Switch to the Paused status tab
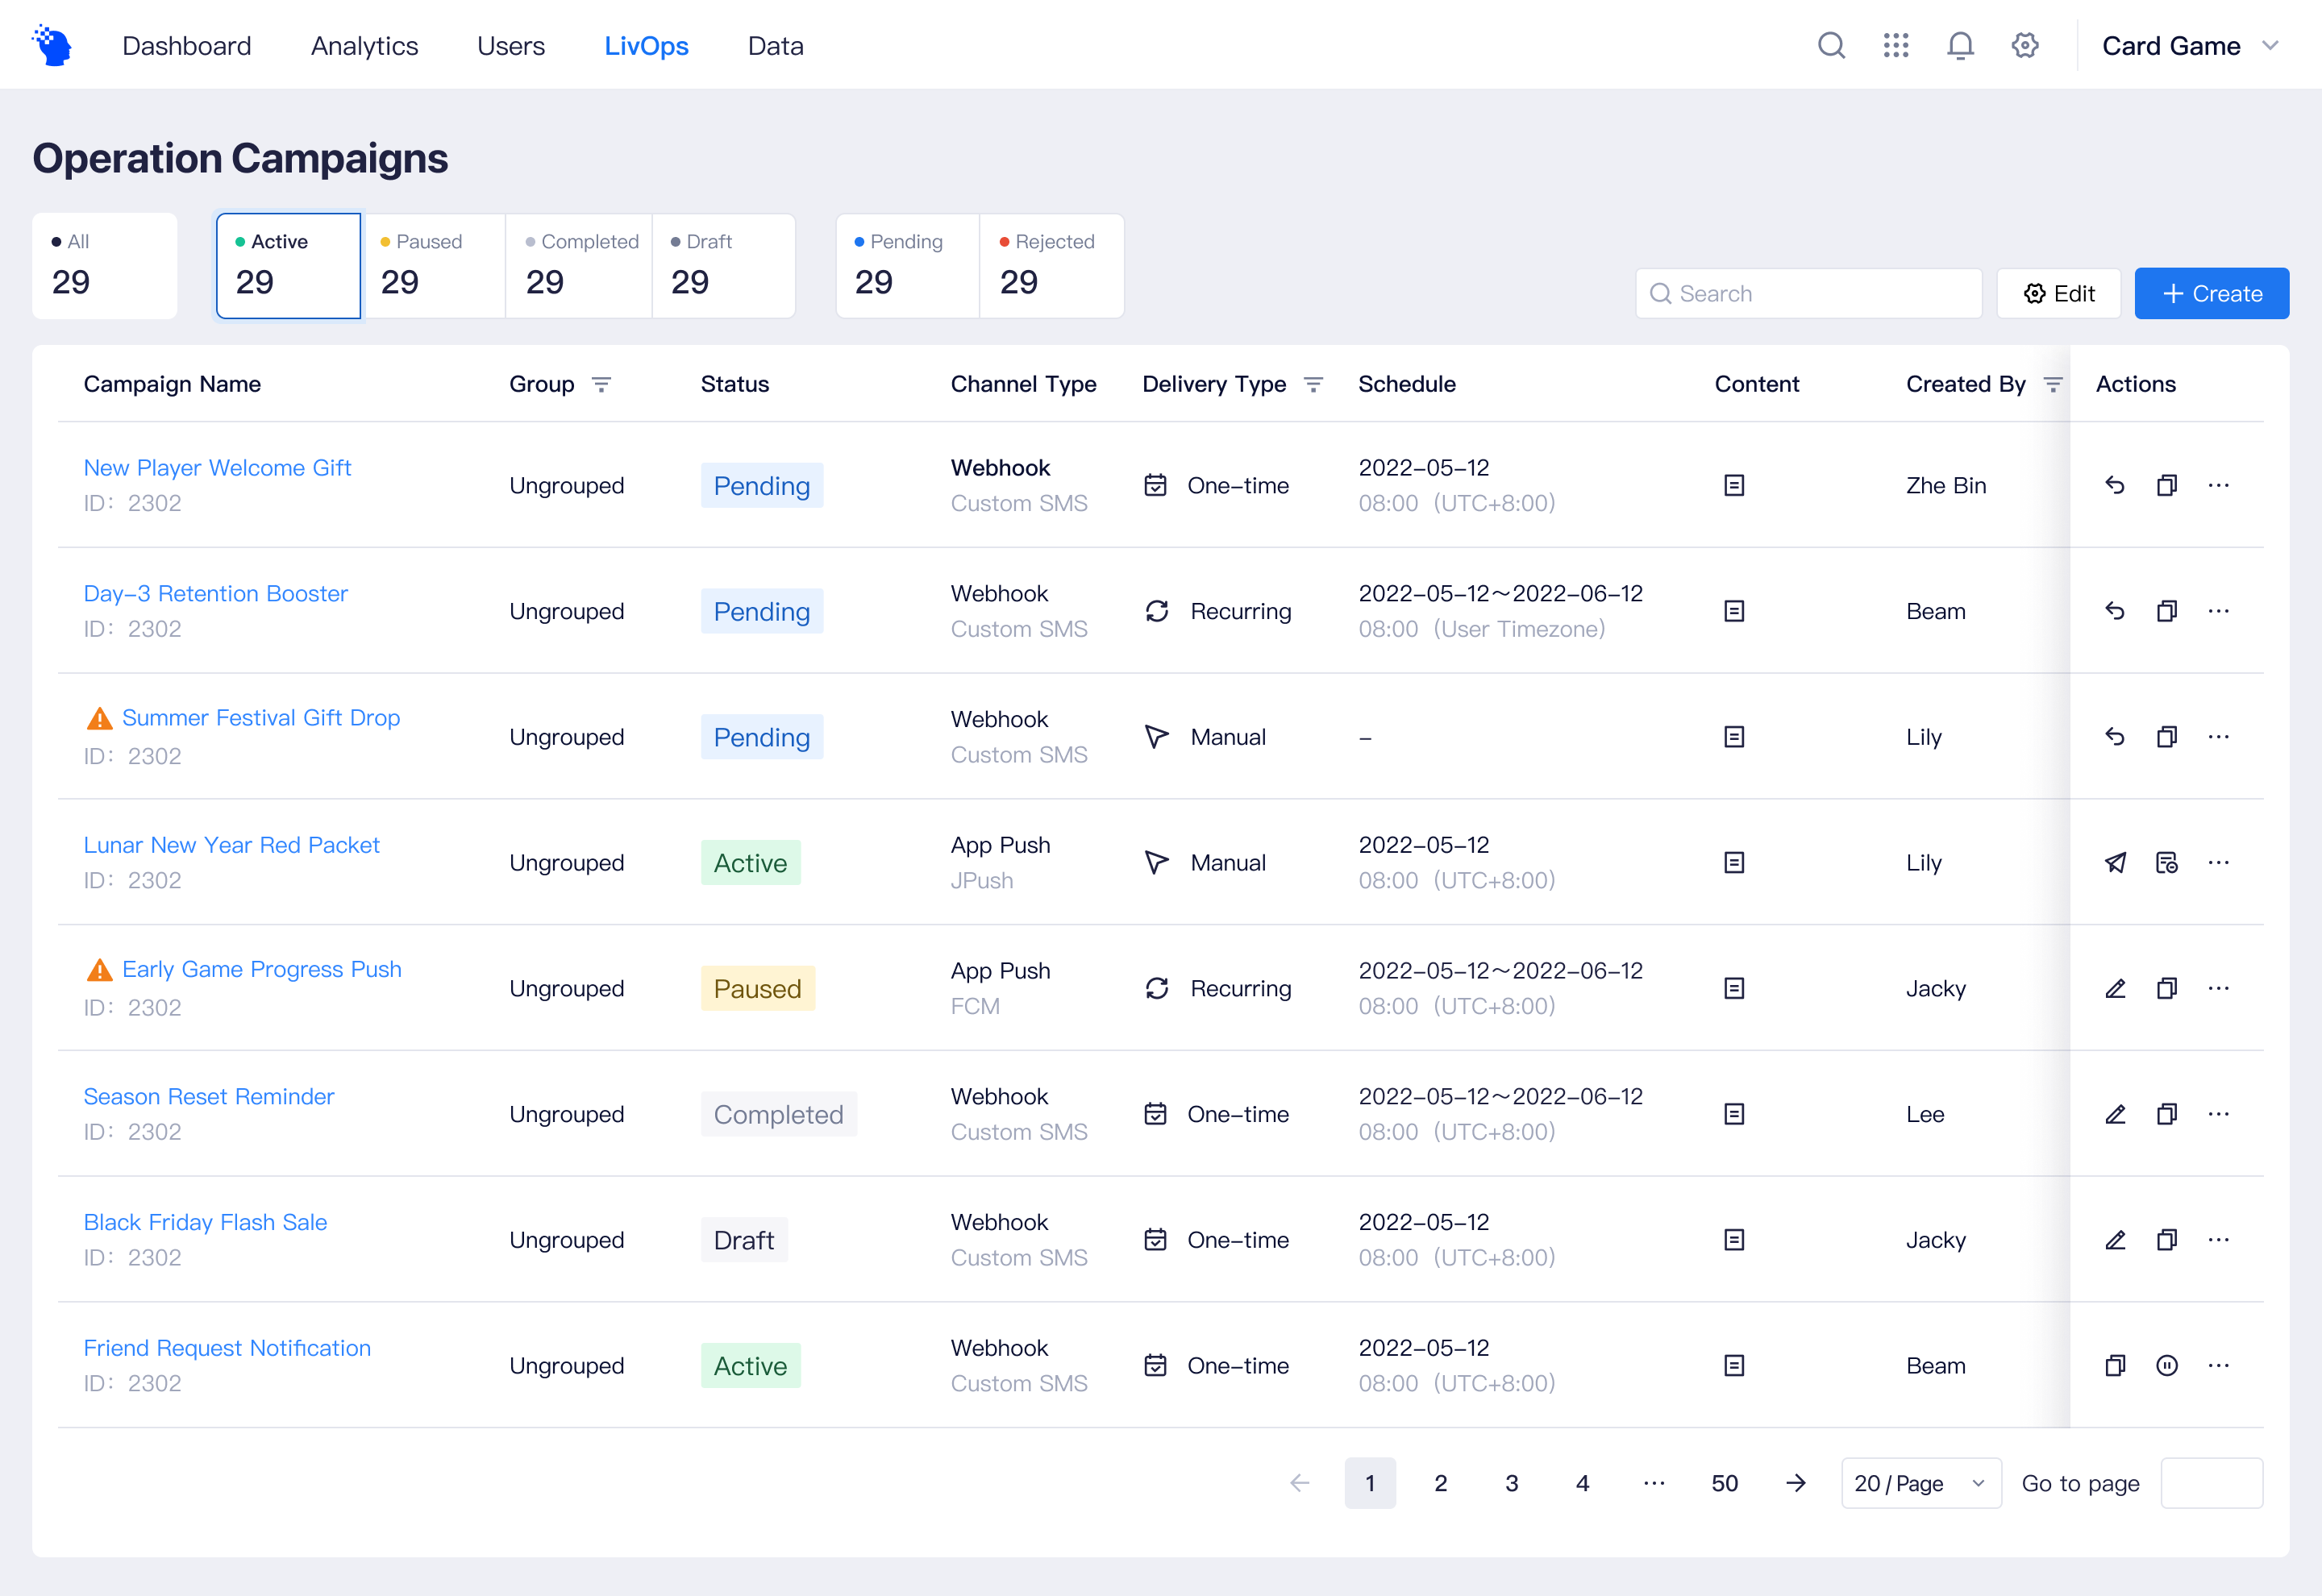 click(434, 266)
